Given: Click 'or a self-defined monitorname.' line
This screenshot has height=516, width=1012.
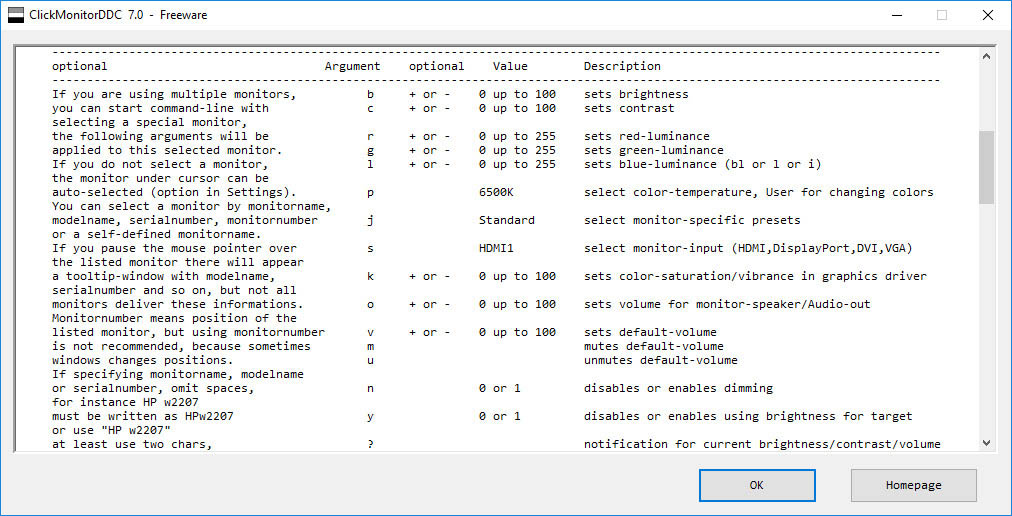Looking at the screenshot, I should 157,234.
